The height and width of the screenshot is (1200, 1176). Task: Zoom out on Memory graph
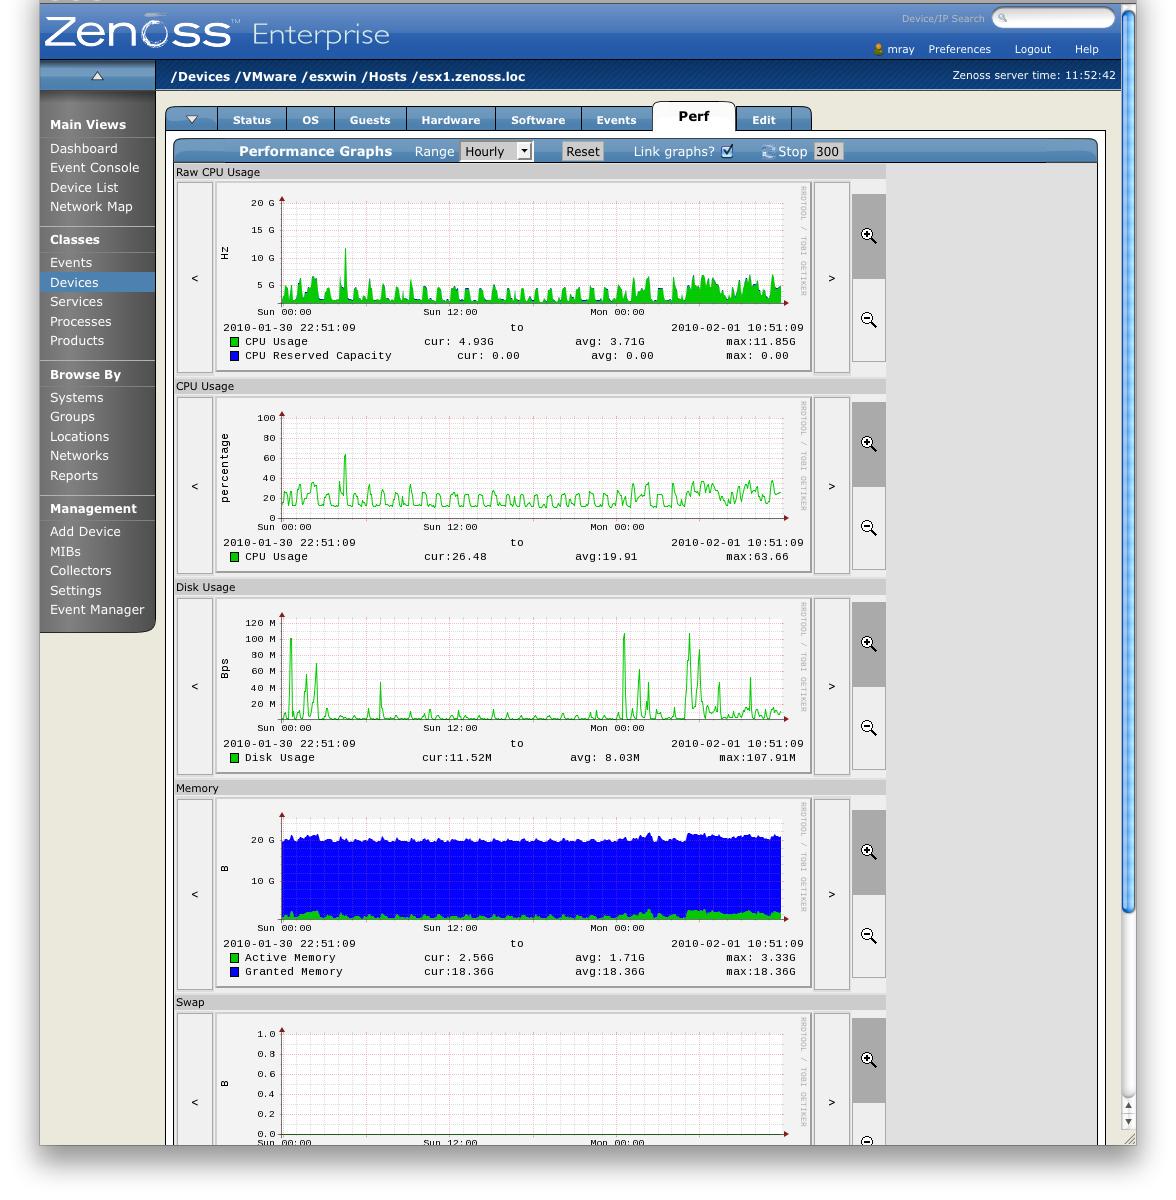868,936
